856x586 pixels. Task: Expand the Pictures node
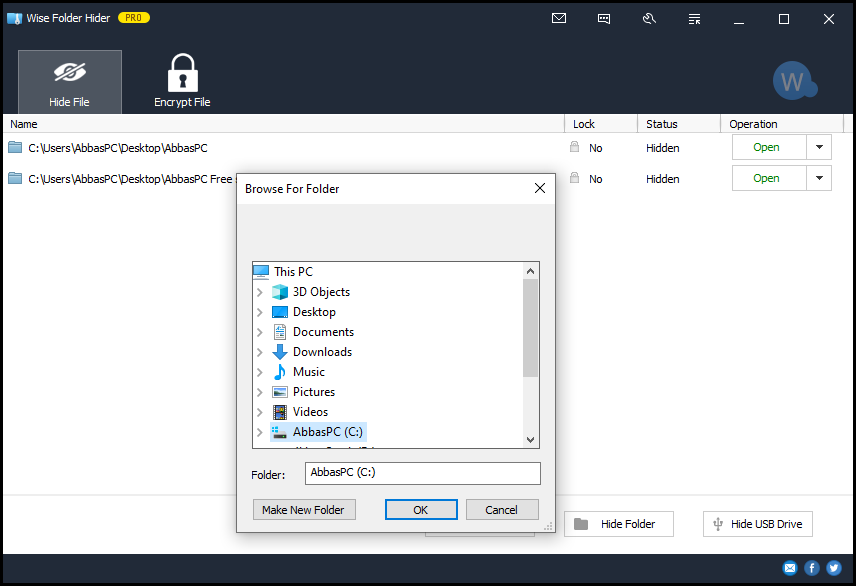coord(260,392)
